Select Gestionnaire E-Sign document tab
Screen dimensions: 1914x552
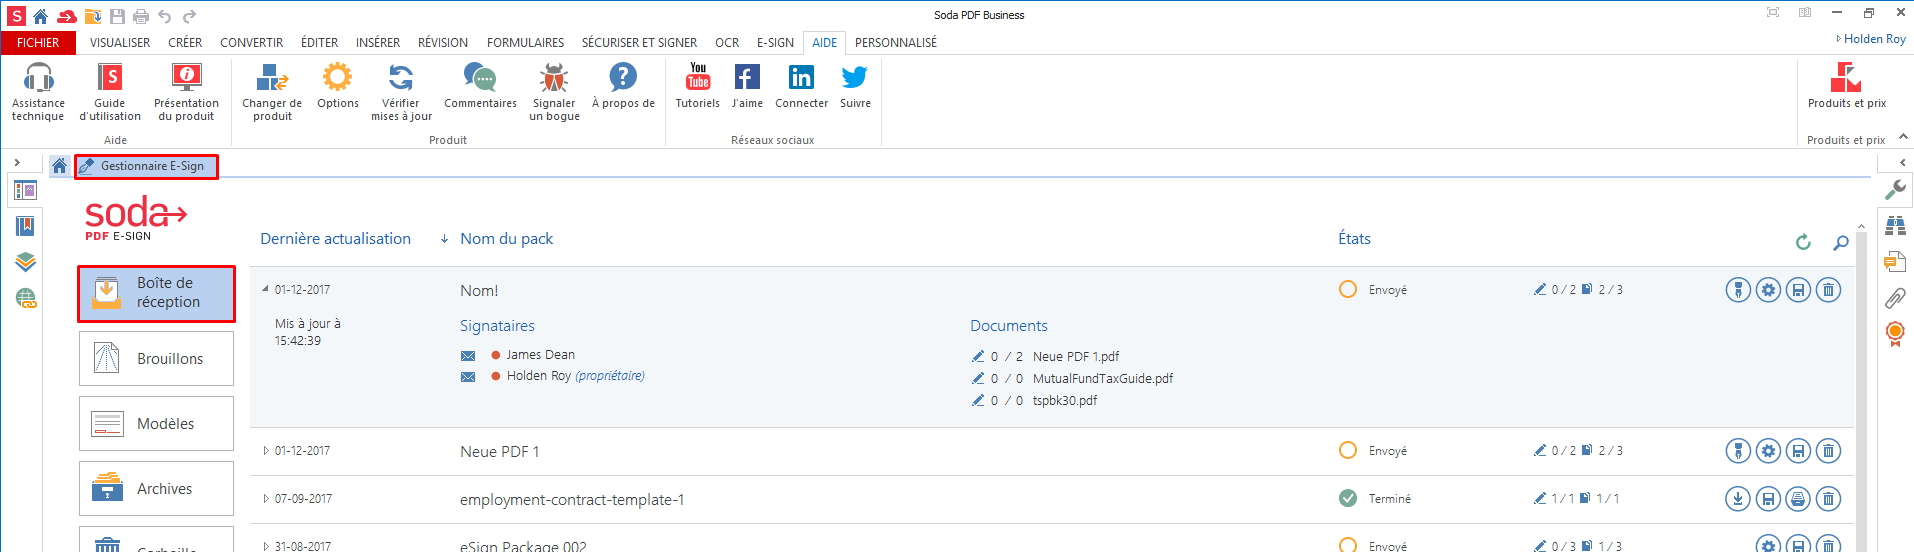click(146, 166)
